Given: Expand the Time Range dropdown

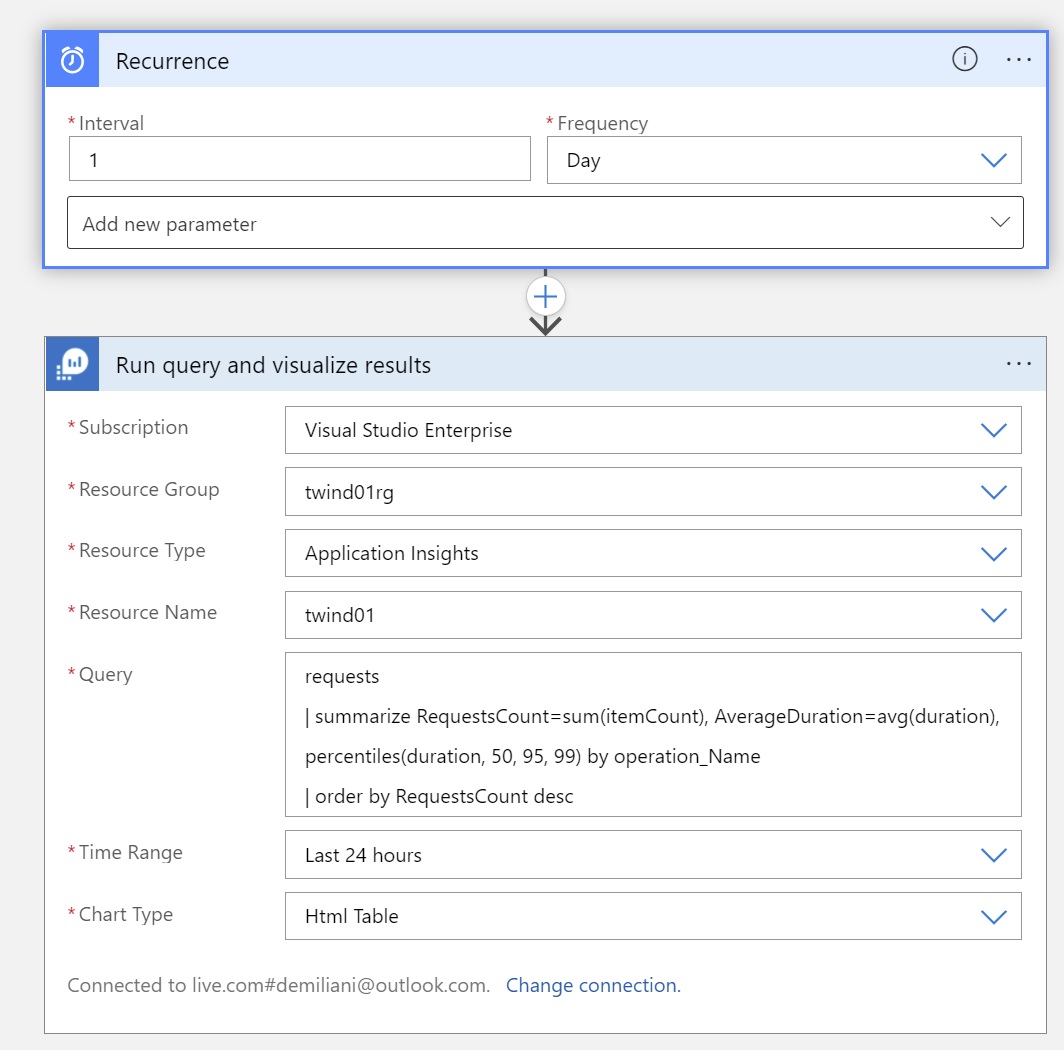Looking at the screenshot, I should (x=652, y=855).
